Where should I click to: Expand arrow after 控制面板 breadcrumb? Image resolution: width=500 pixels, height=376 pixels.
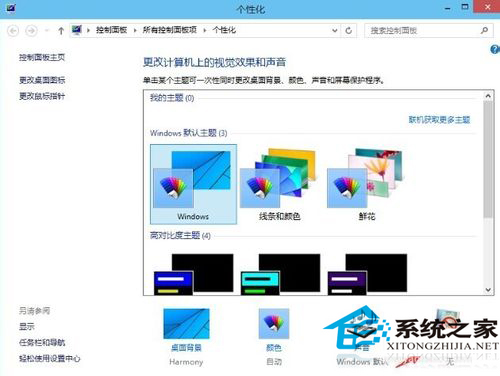[x=135, y=31]
